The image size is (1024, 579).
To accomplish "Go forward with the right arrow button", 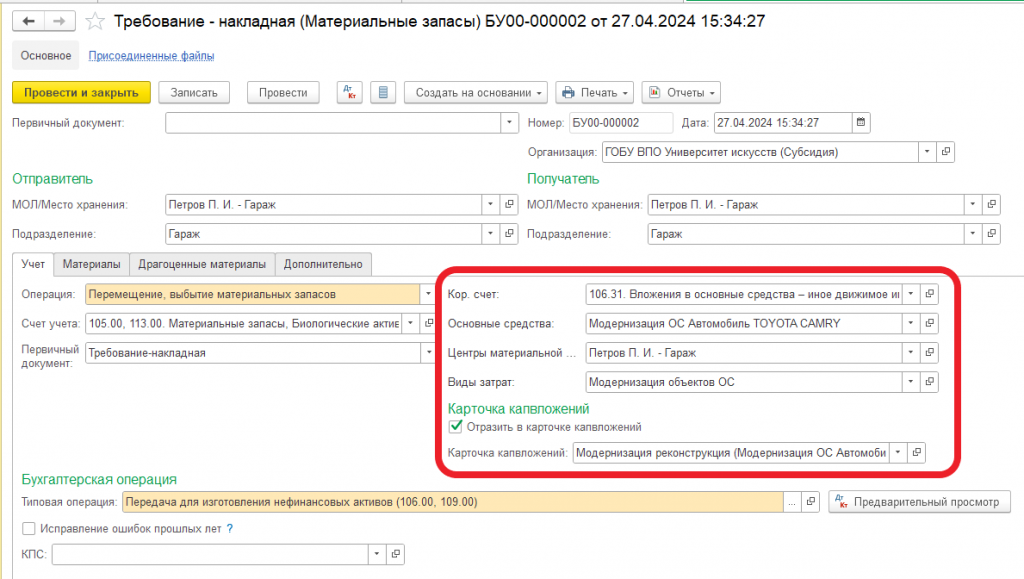I will [x=59, y=22].
